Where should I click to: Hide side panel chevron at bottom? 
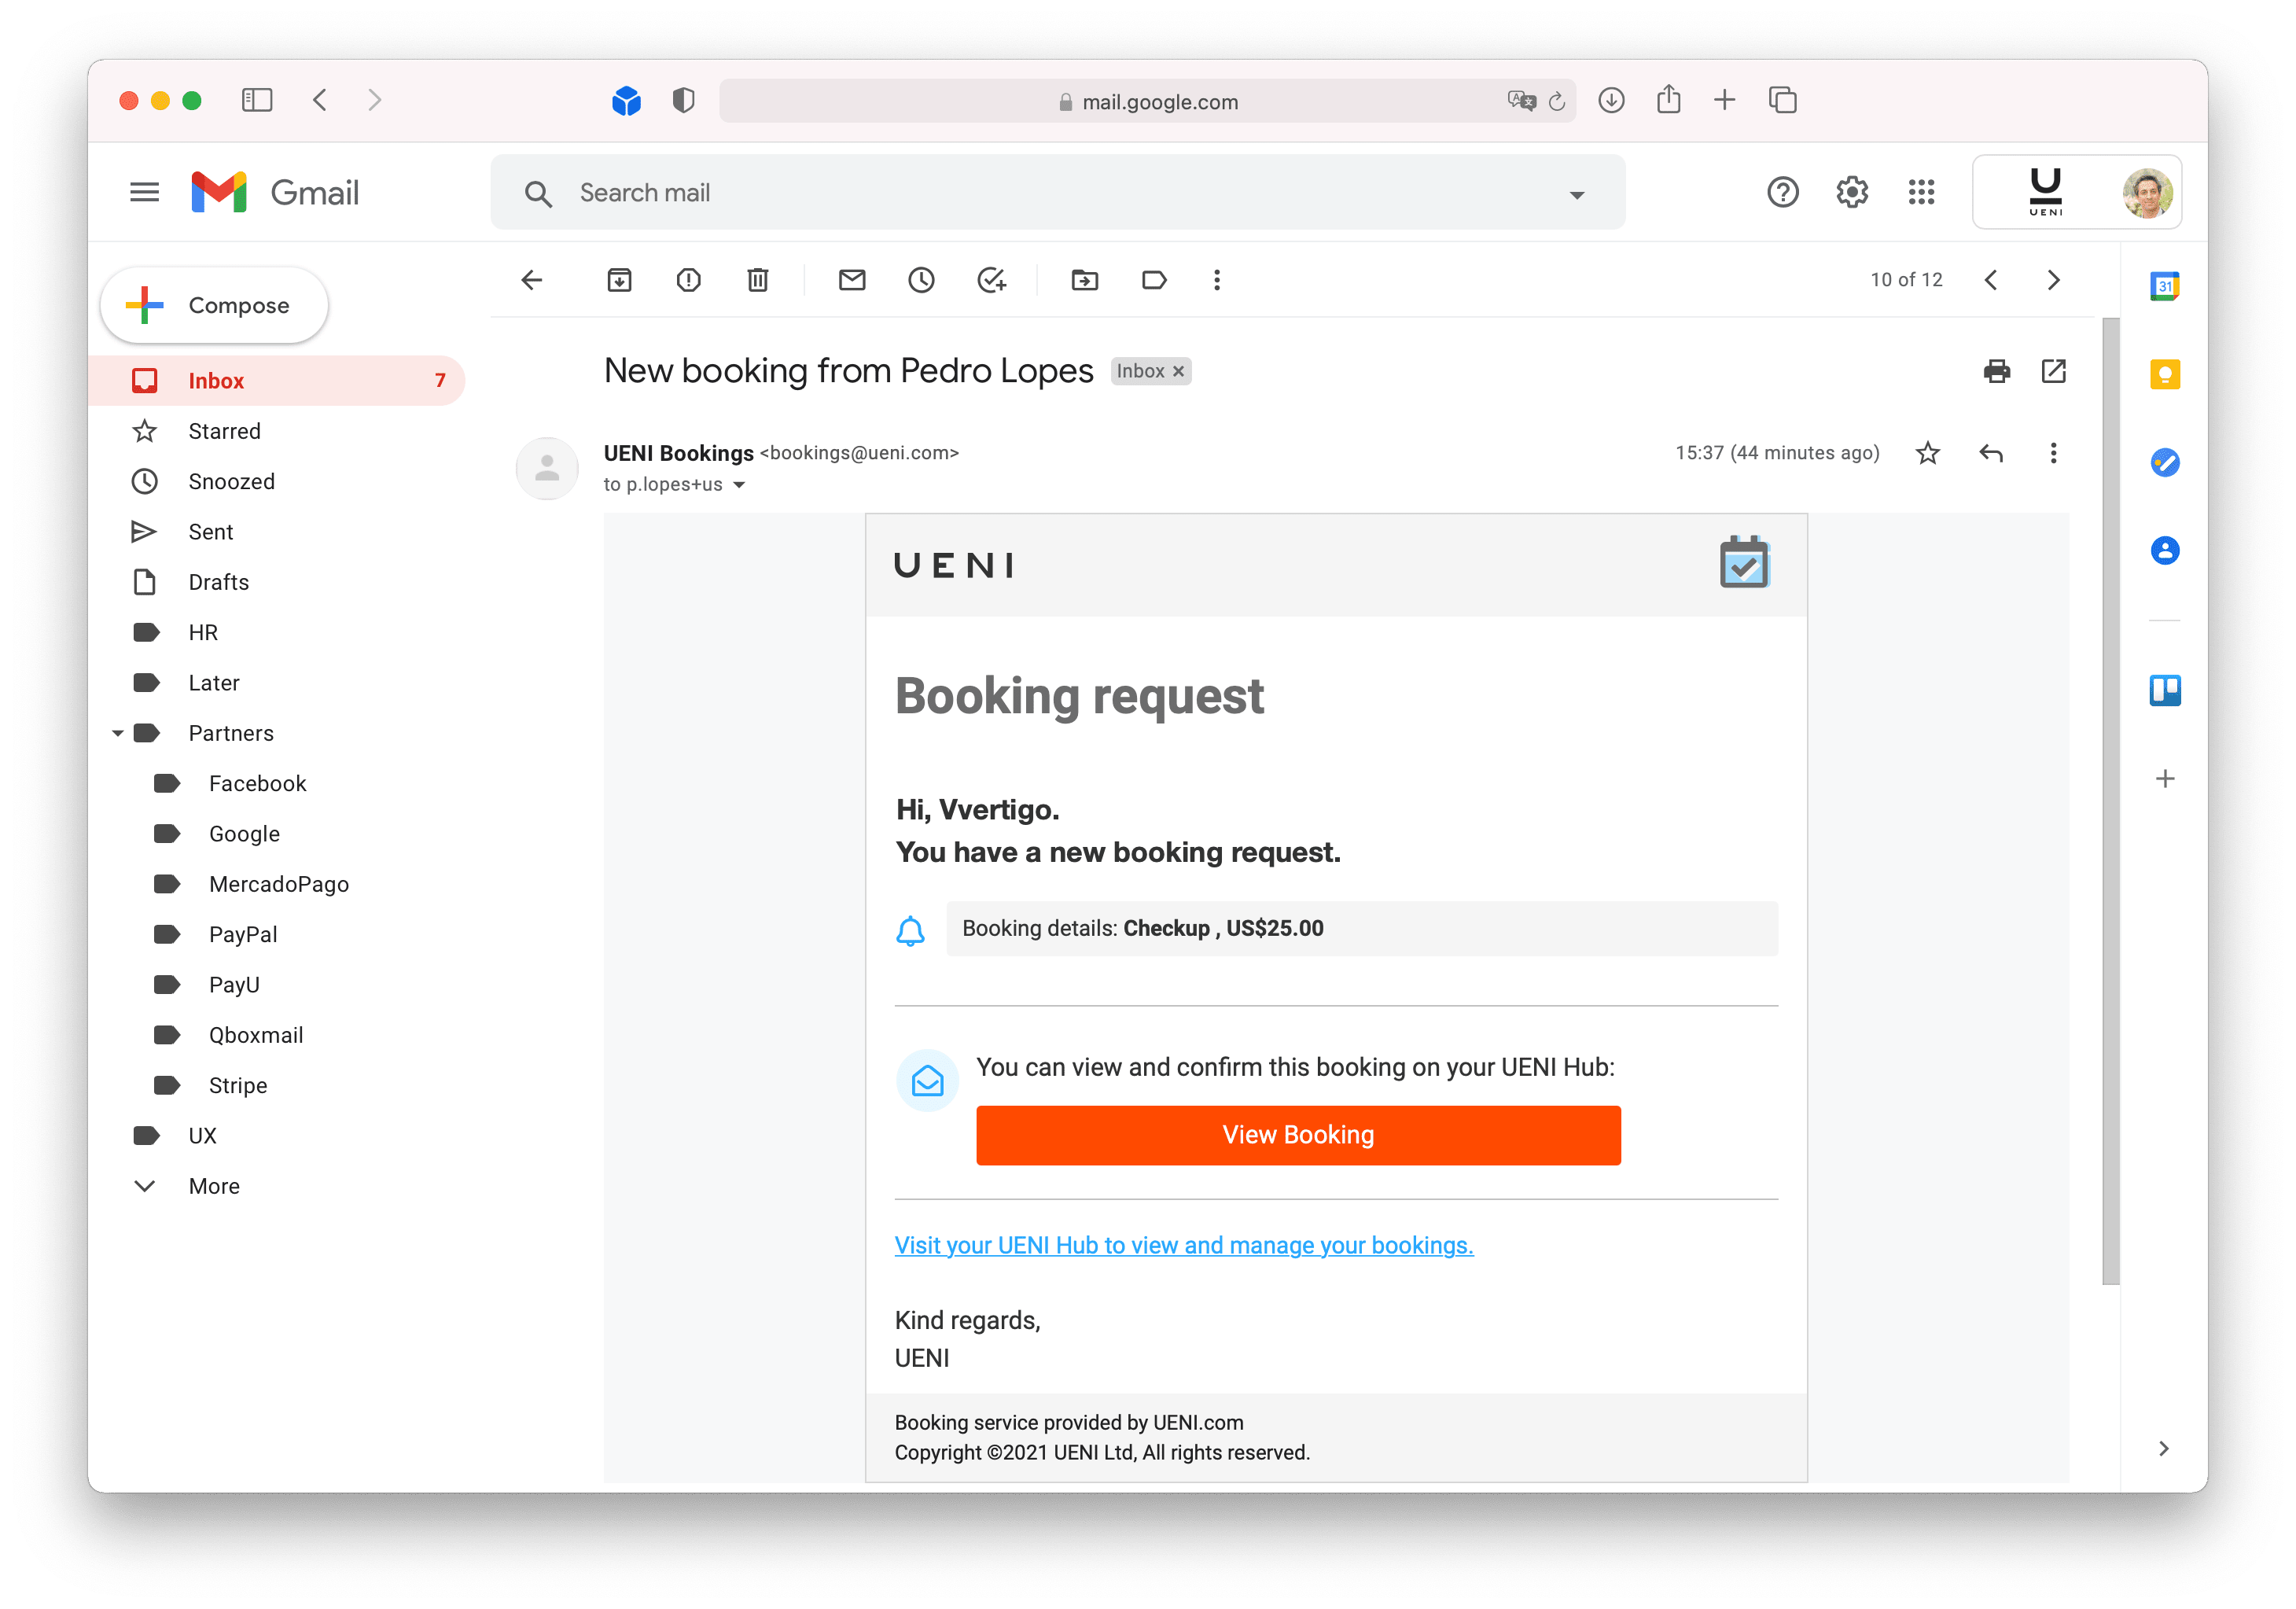point(2163,1448)
